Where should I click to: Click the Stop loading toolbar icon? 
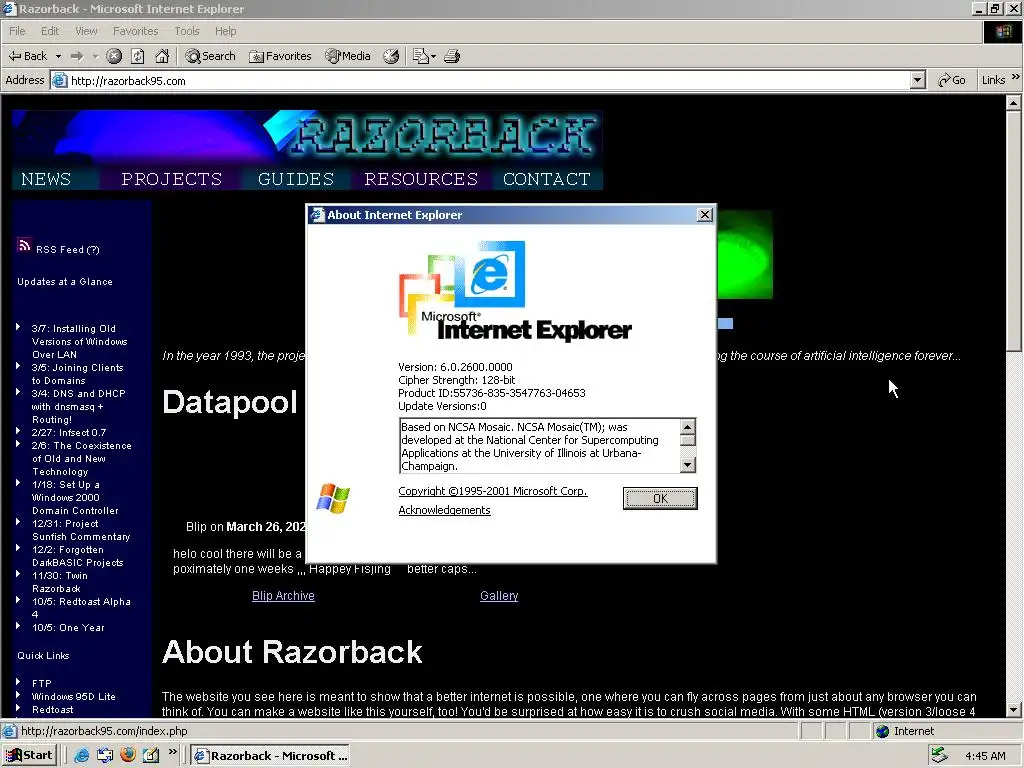(114, 56)
